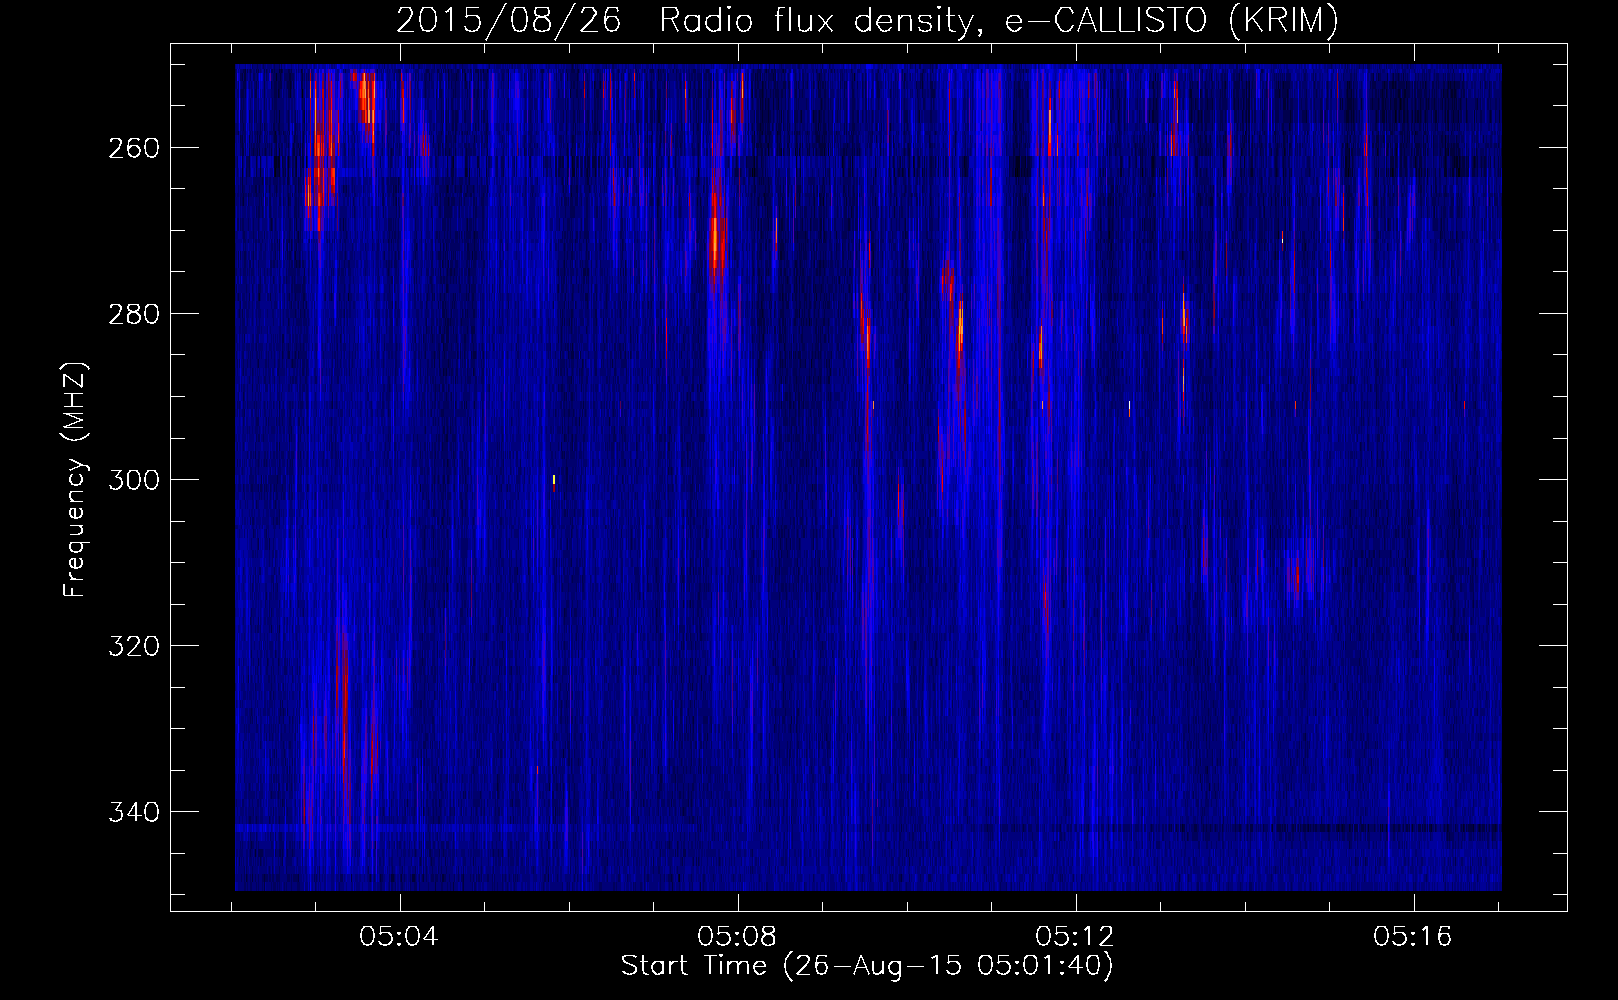This screenshot has width=1618, height=1000.
Task: Click the 05:12 time tick label
Action: click(1075, 936)
